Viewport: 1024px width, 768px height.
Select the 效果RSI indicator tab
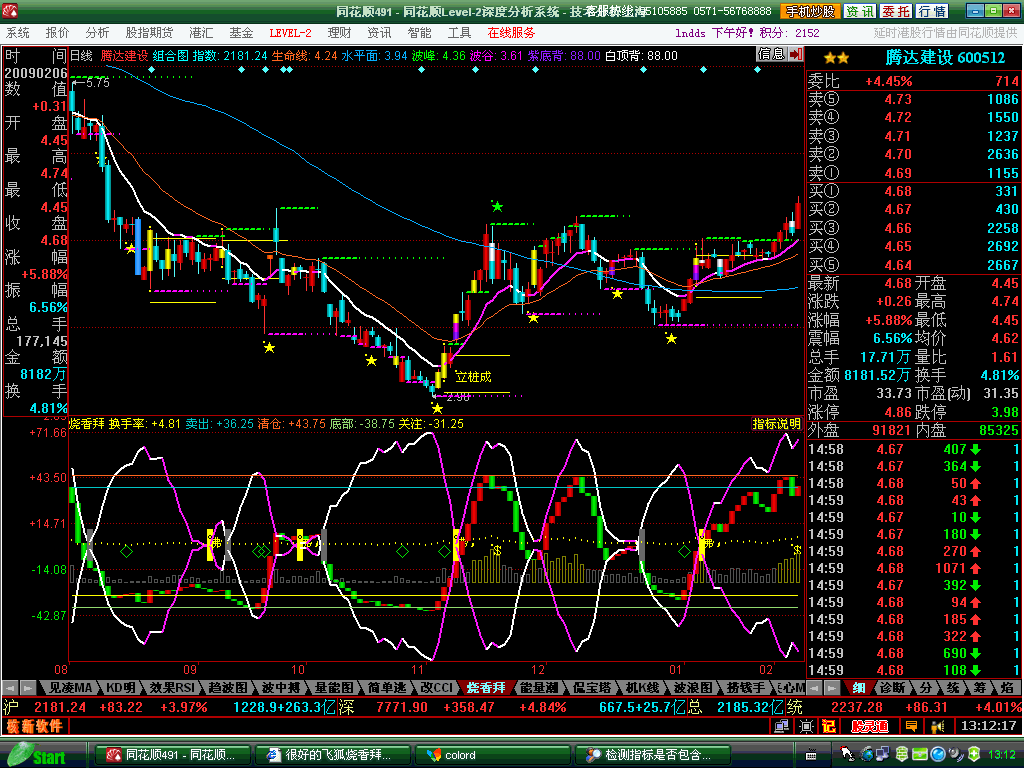click(172, 688)
